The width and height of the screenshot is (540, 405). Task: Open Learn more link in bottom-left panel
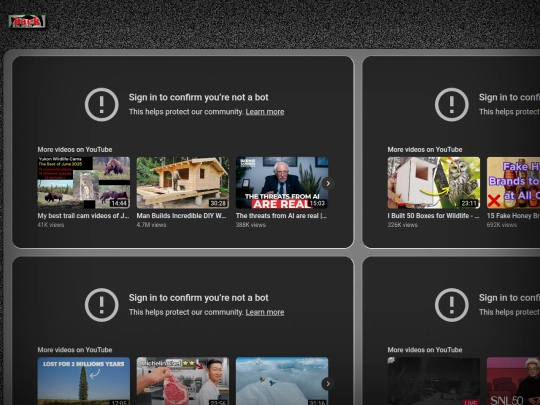point(265,312)
